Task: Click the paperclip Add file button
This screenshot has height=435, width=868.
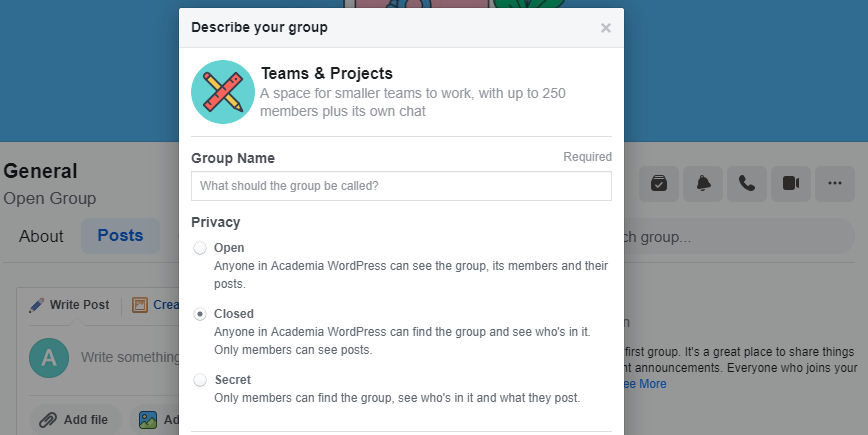Action: pos(75,420)
